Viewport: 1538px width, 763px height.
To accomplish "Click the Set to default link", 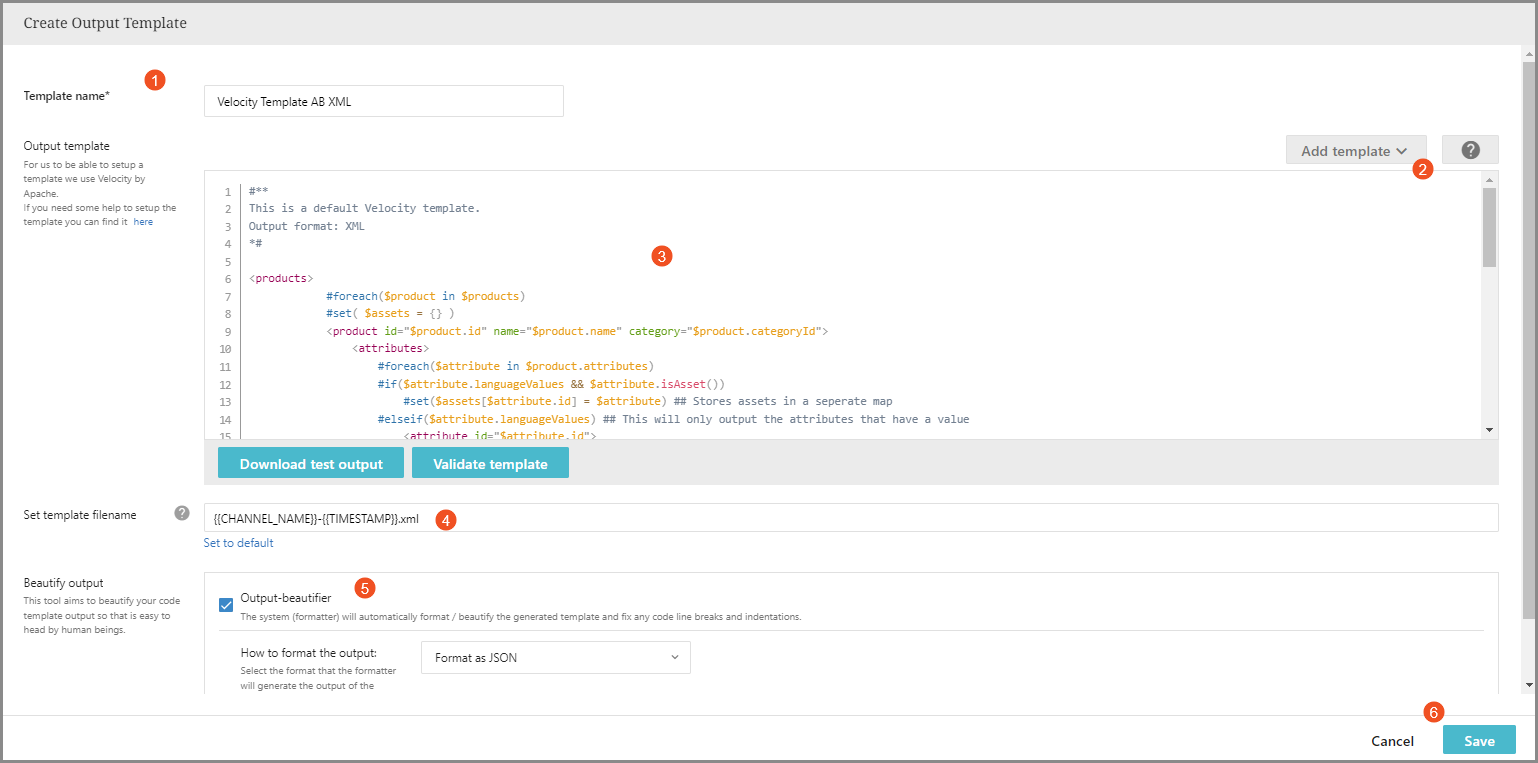I will (x=238, y=543).
